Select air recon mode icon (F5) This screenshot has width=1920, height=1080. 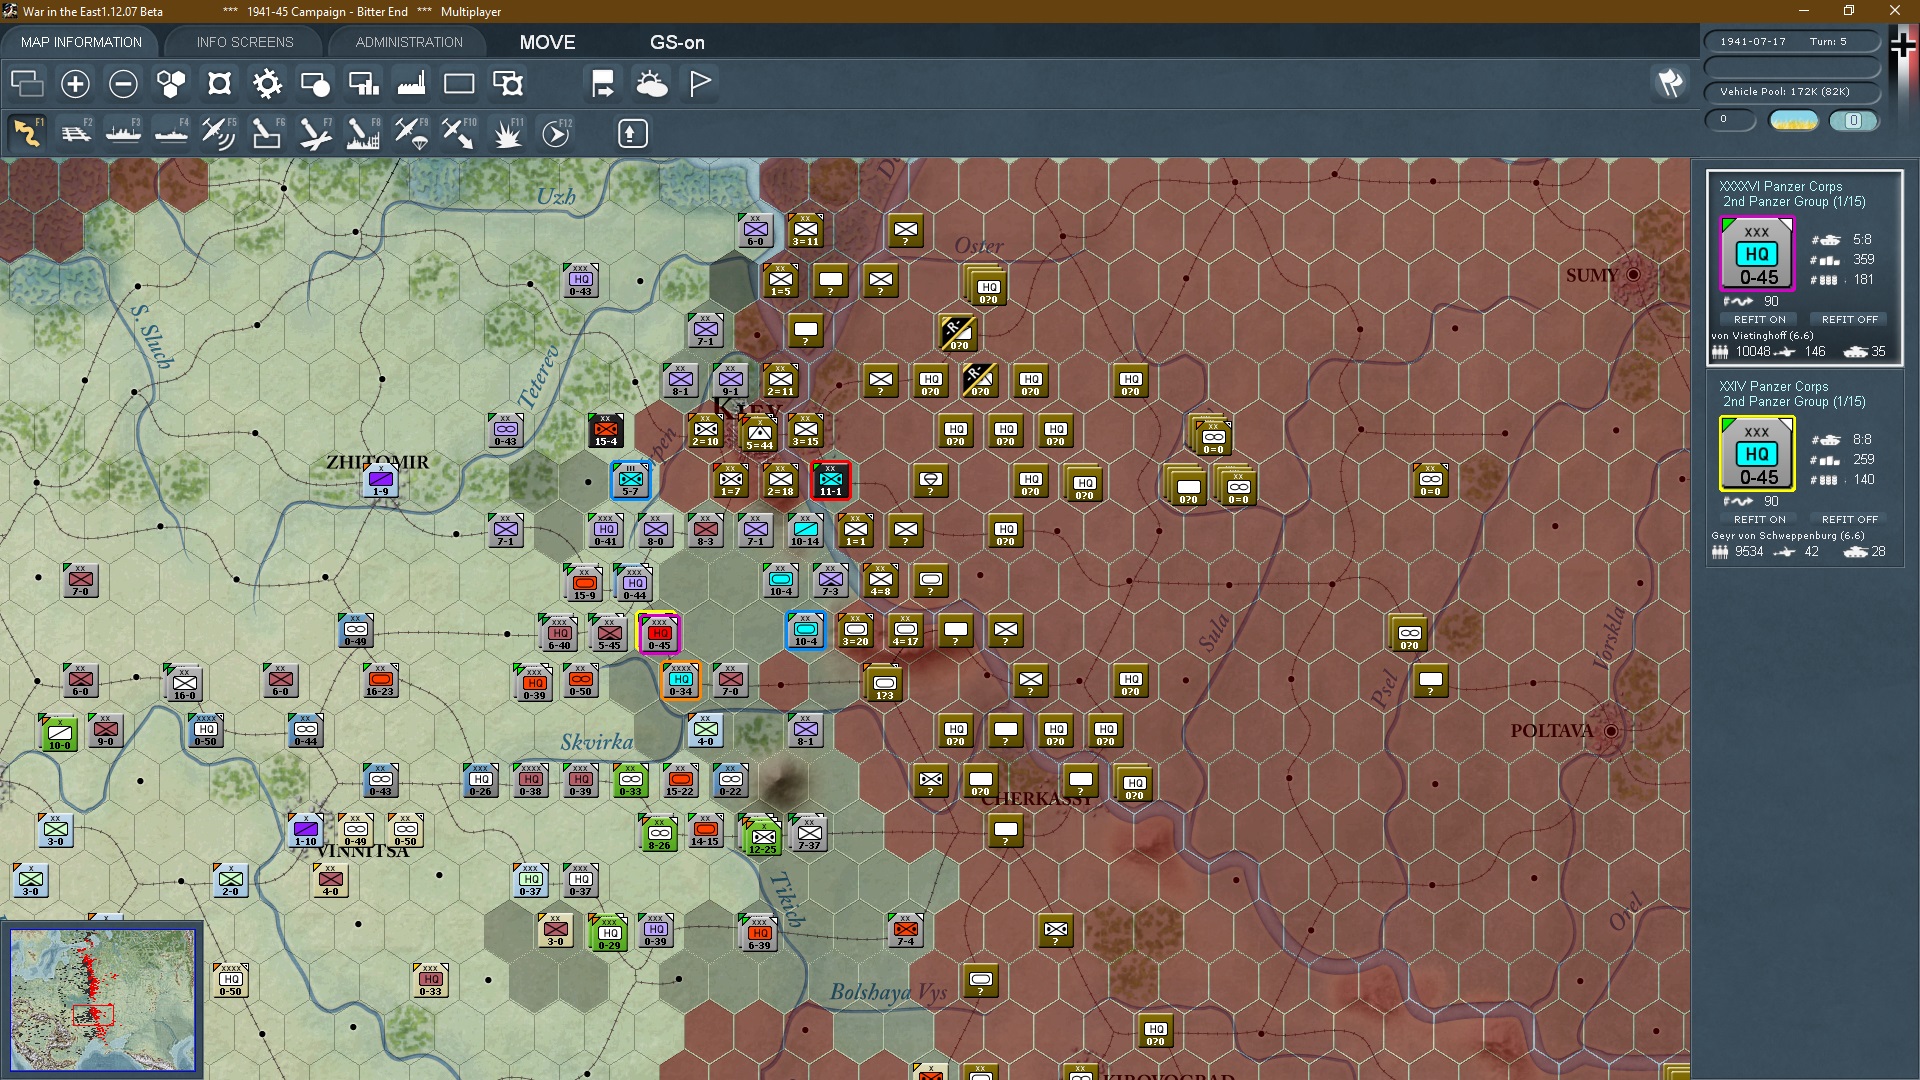coord(218,133)
